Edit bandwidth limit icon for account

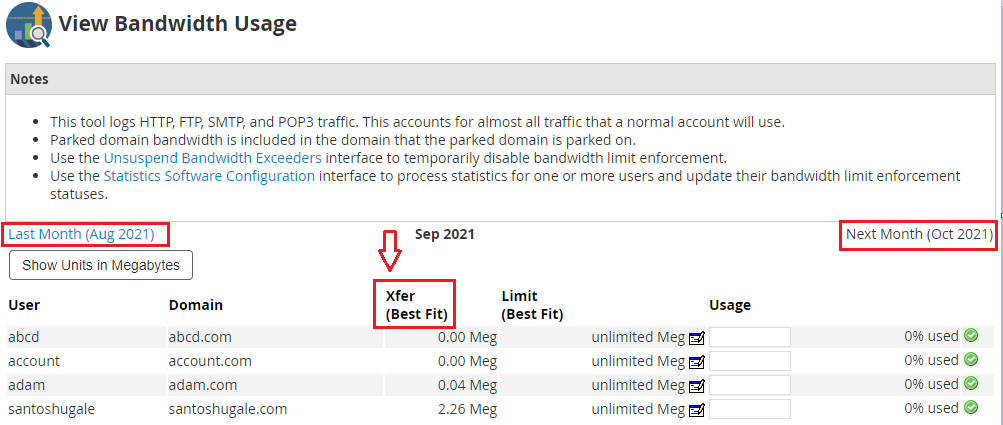tap(697, 362)
